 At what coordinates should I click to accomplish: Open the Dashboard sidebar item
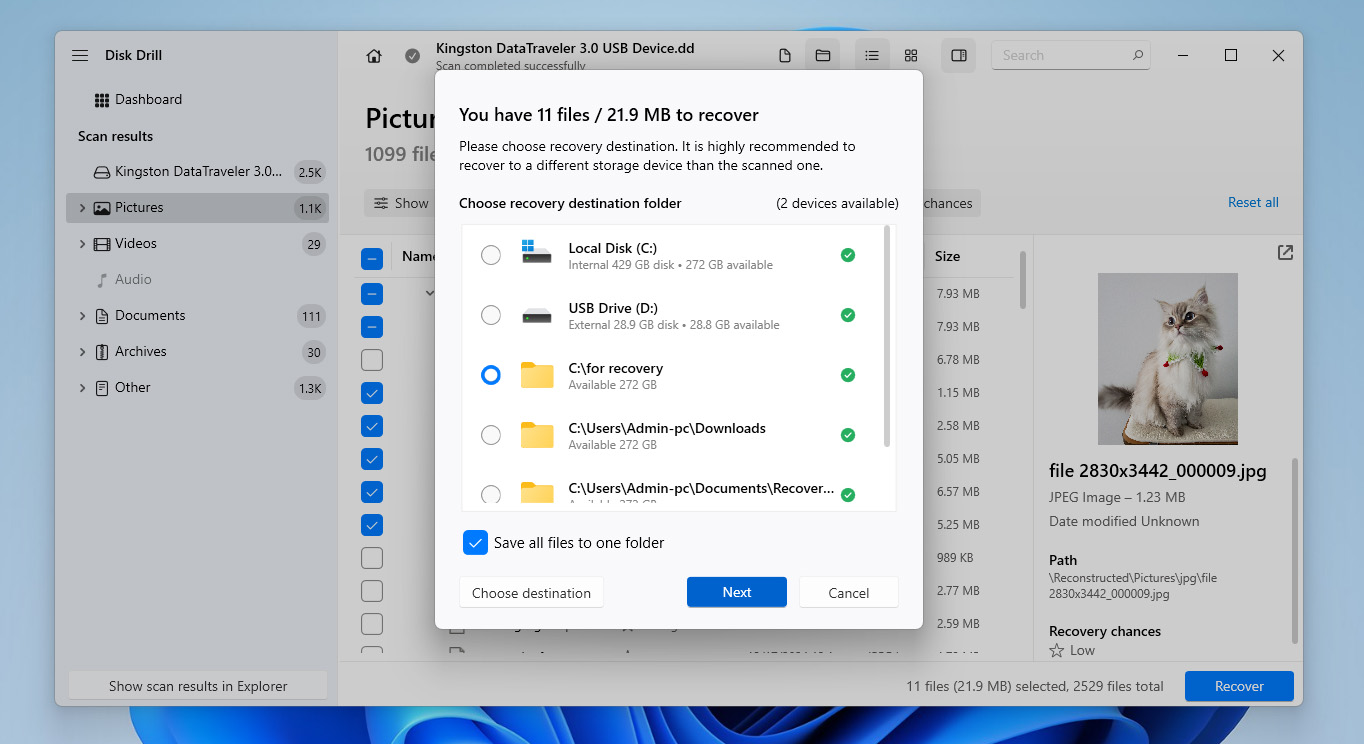point(197,100)
